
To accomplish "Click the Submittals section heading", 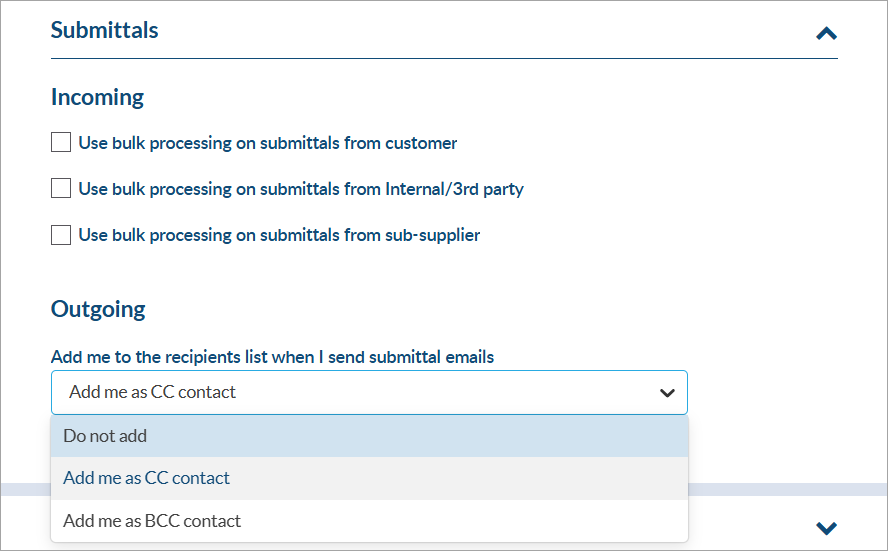I will 105,30.
